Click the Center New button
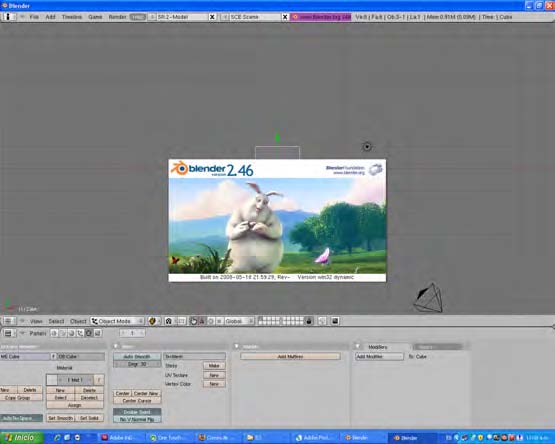The width and height of the screenshot is (555, 444). tap(146, 393)
